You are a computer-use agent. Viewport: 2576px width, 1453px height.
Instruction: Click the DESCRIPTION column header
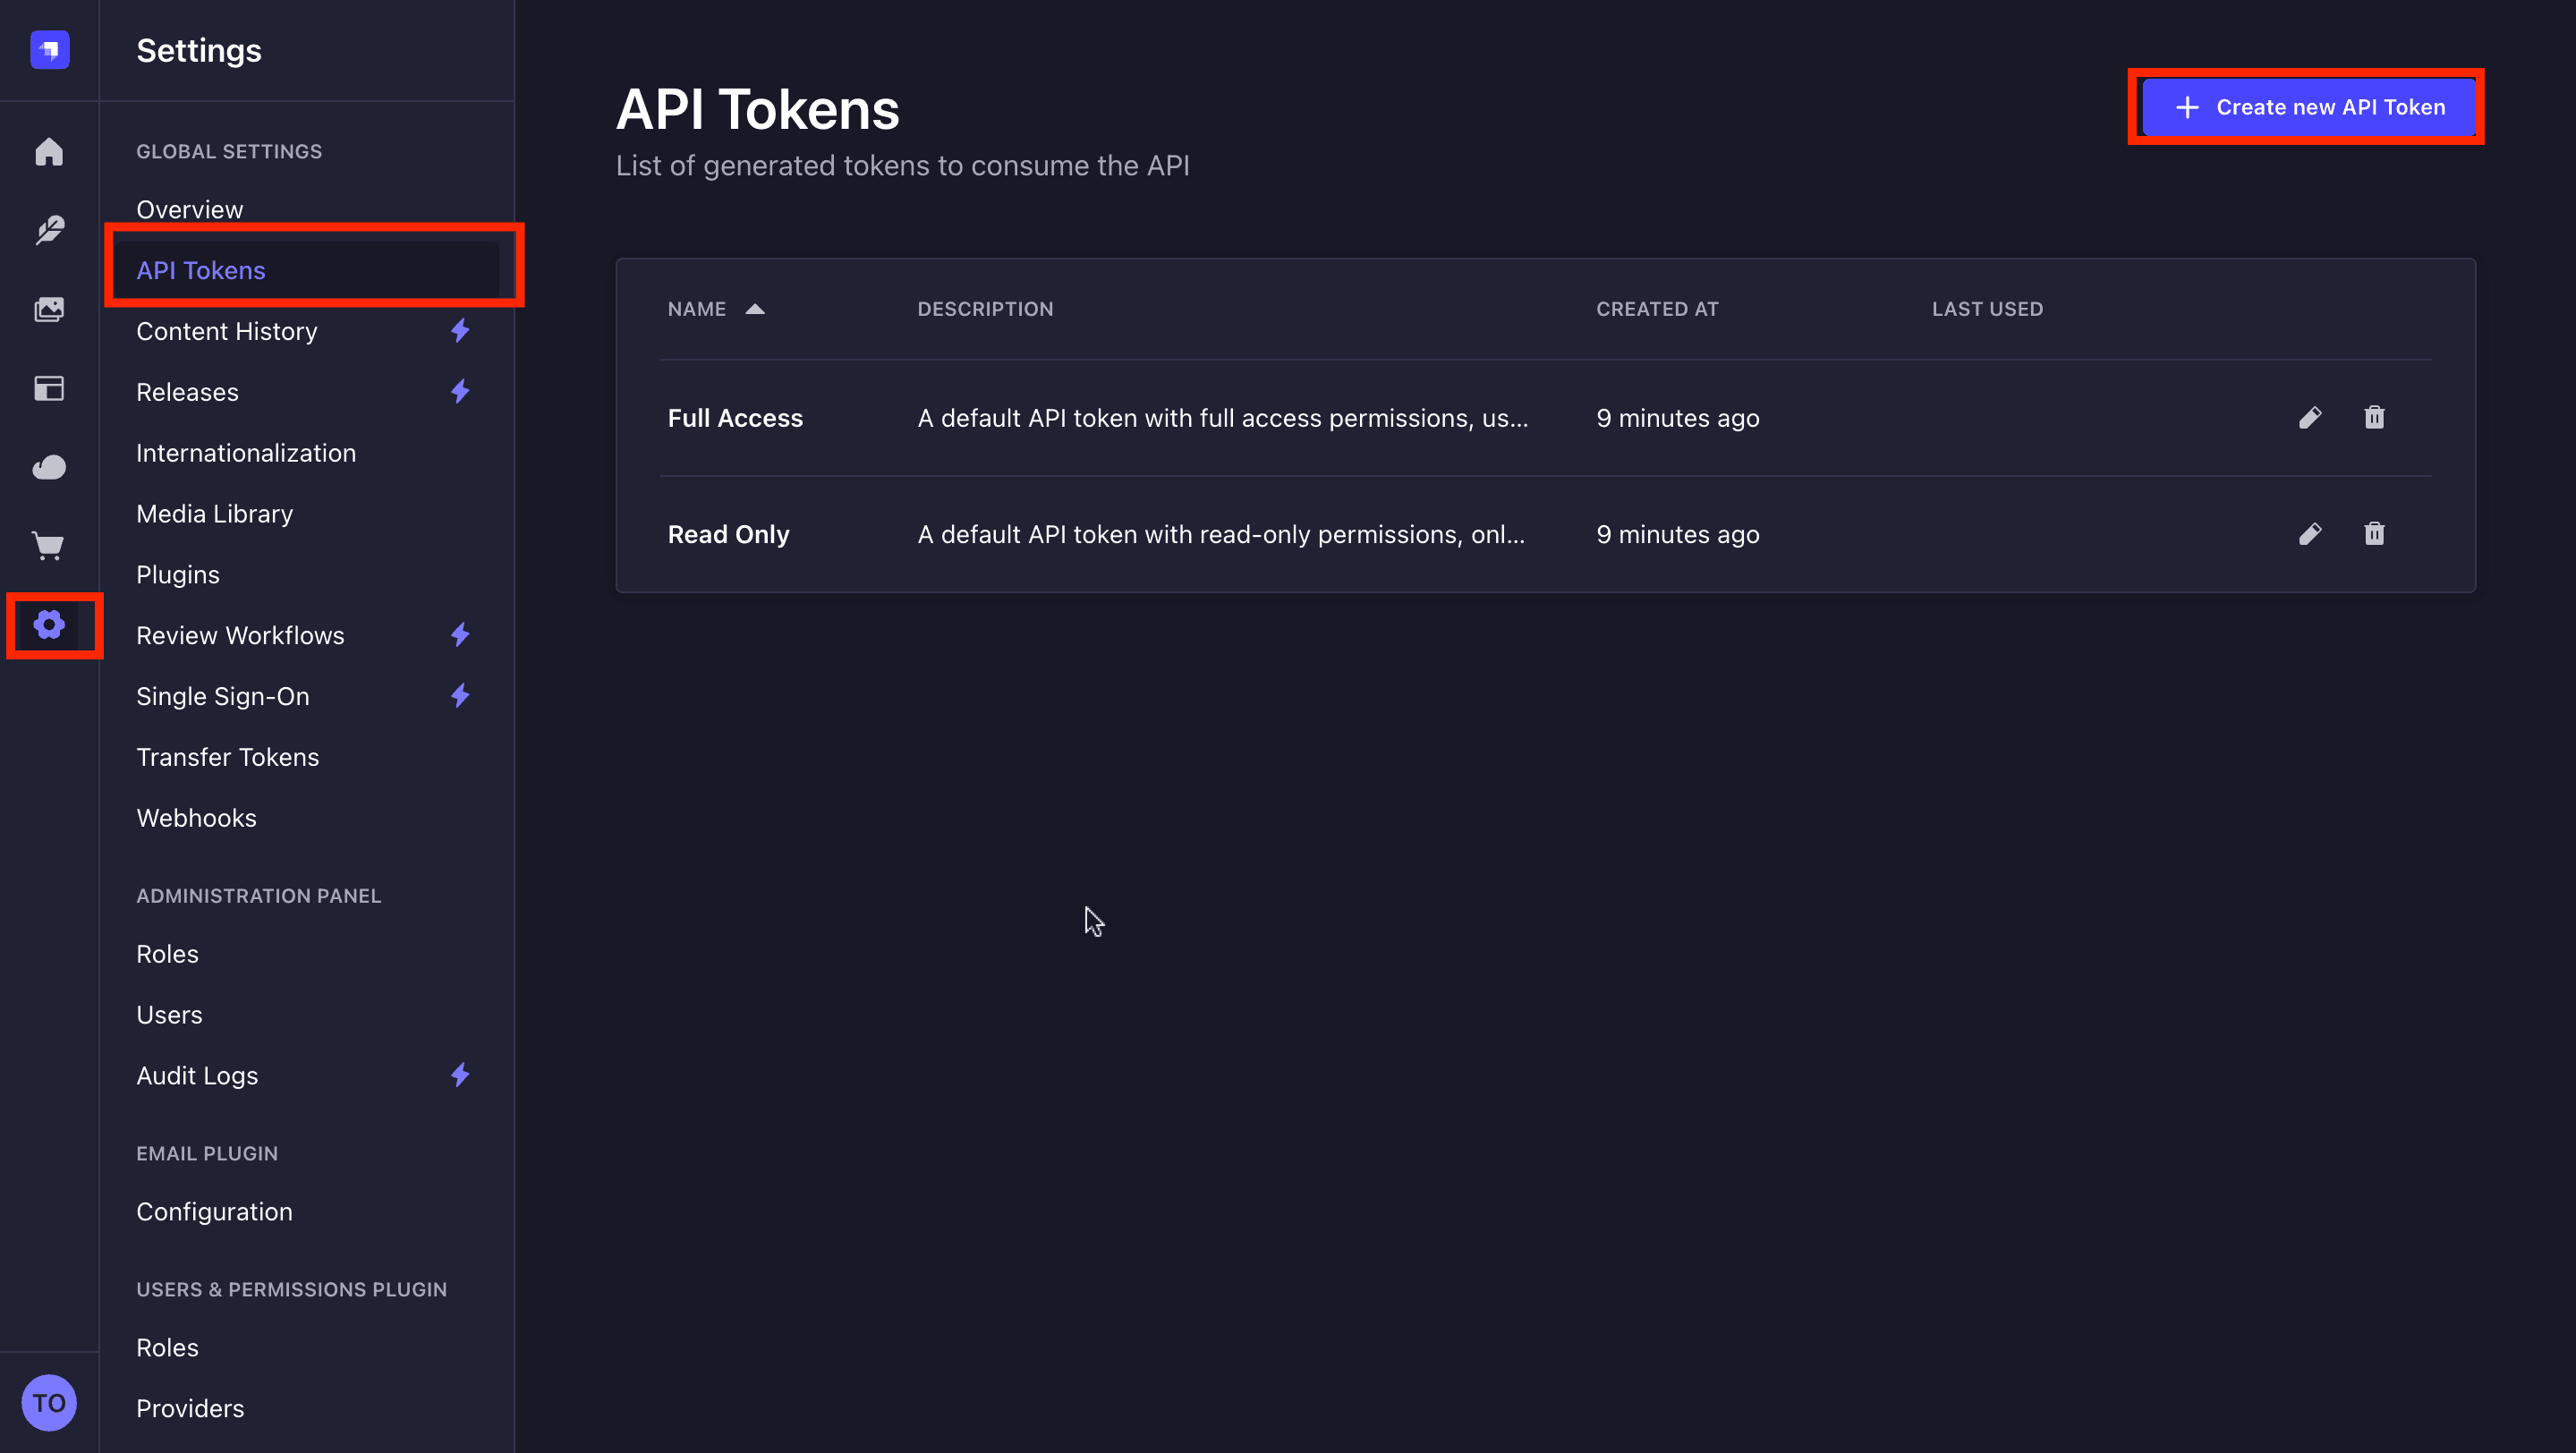[985, 309]
